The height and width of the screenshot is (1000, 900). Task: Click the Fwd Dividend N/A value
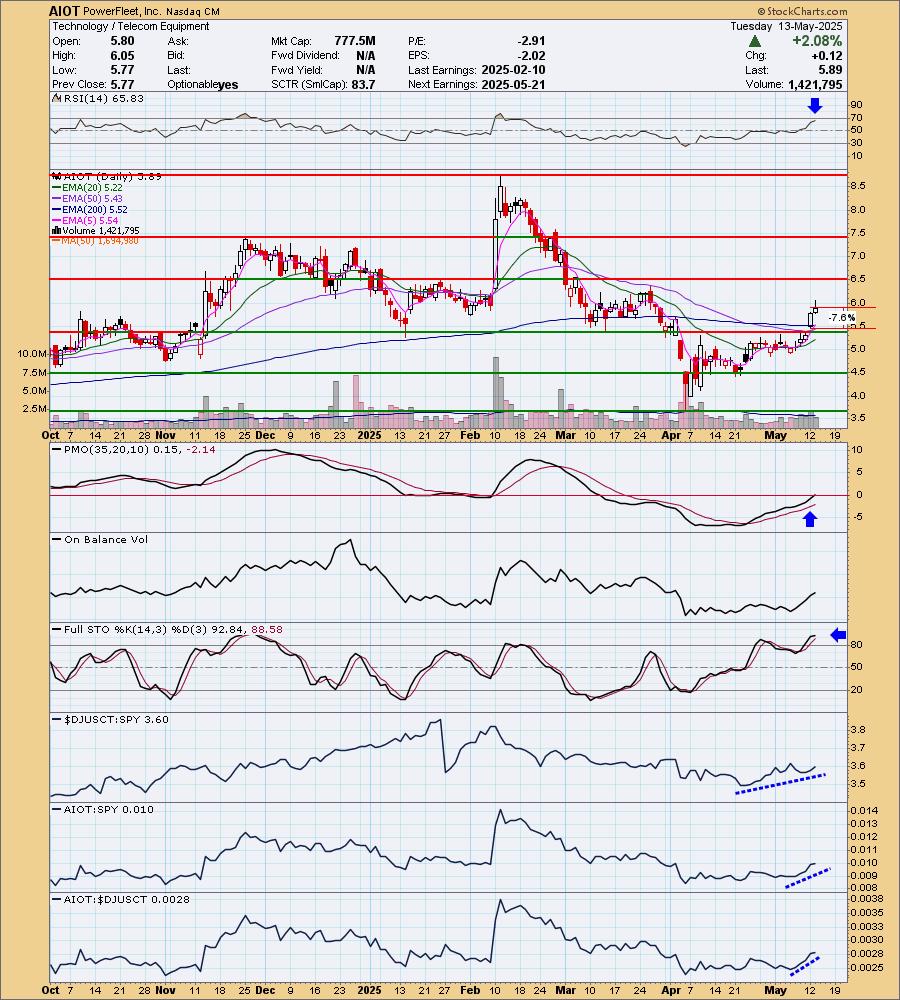[365, 55]
